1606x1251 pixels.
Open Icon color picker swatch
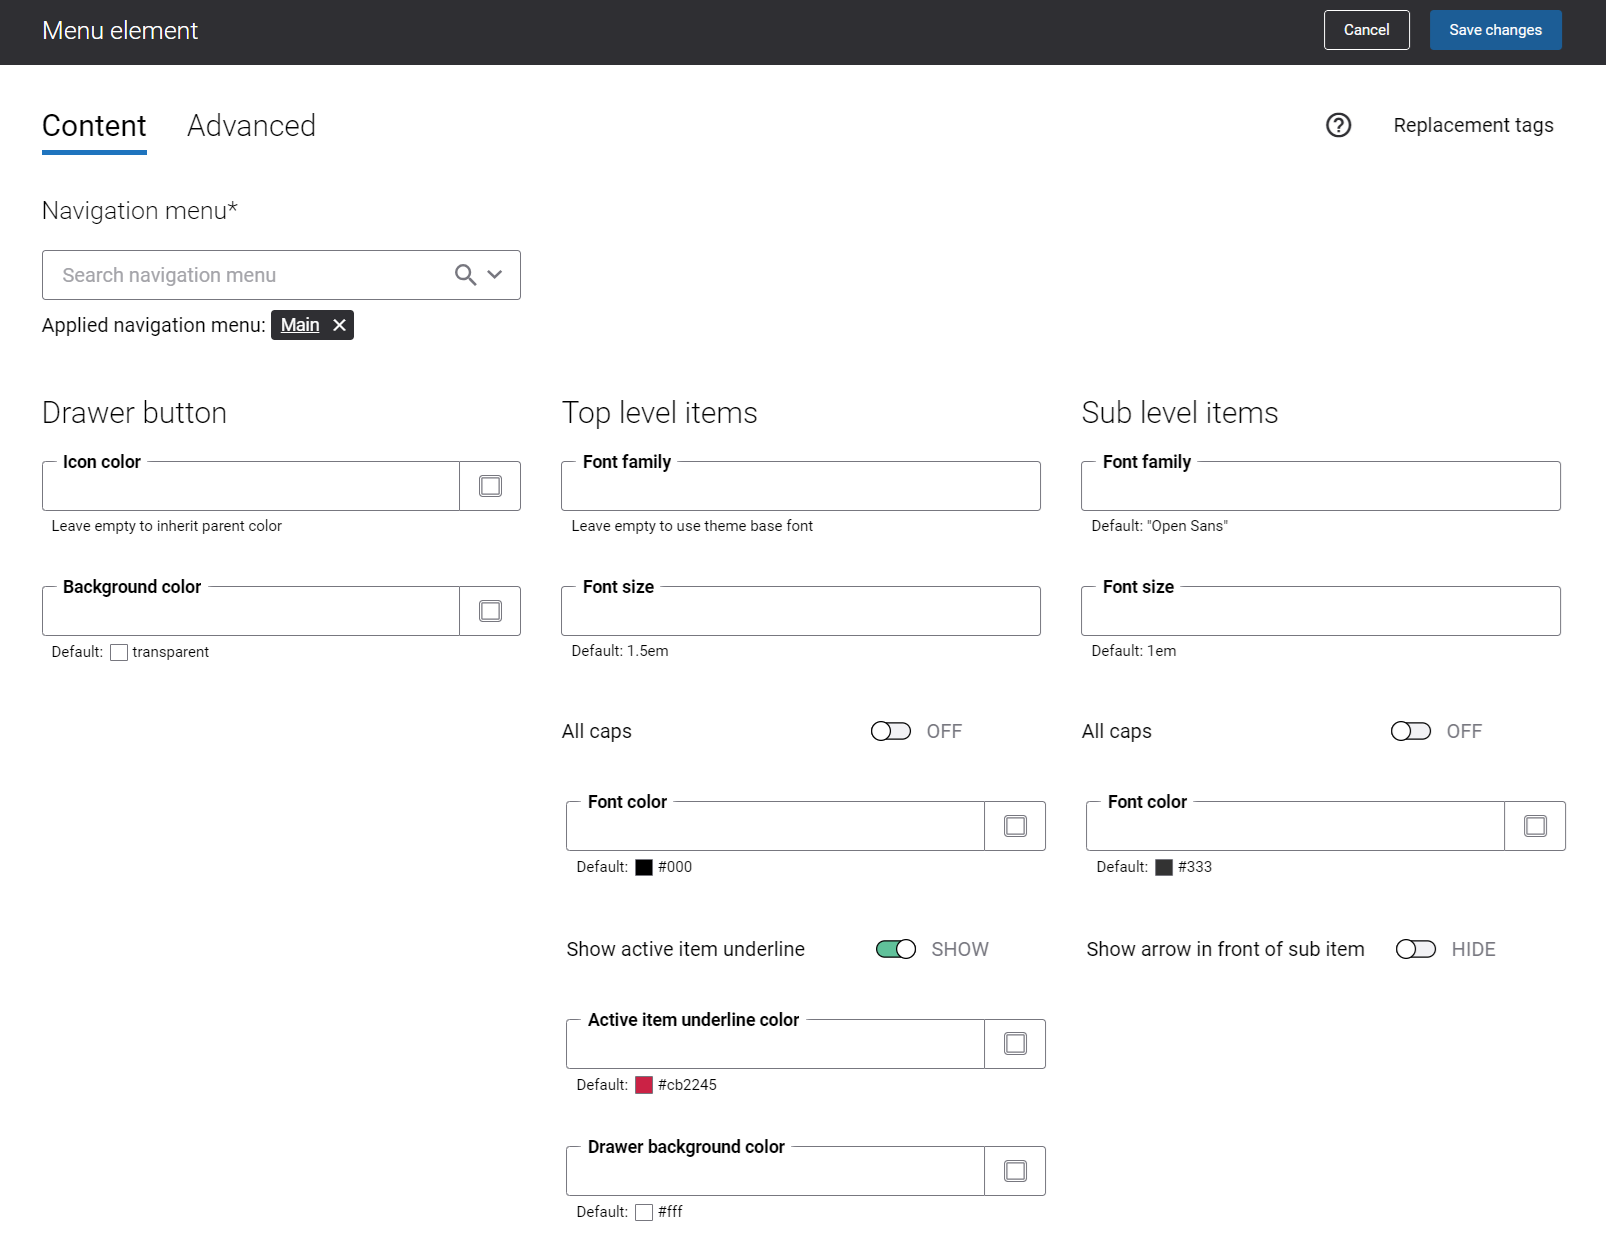pyautogui.click(x=490, y=486)
